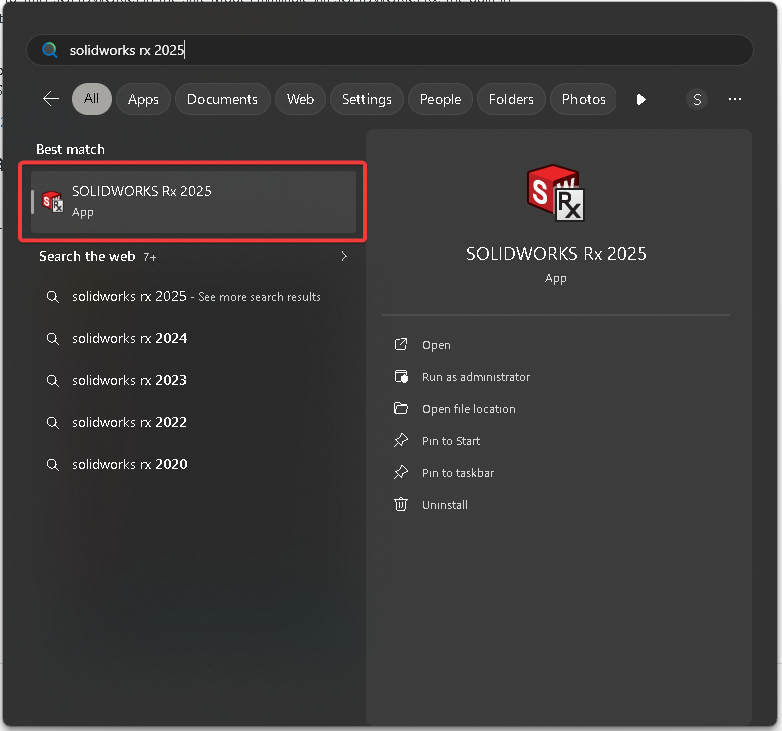Click magnifier icon beside solidworks rx 2022
The image size is (782, 731).
[x=52, y=423]
